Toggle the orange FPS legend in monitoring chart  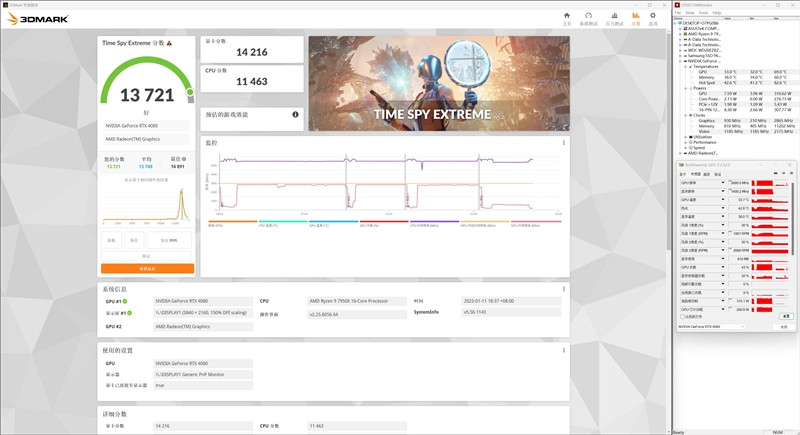point(233,224)
